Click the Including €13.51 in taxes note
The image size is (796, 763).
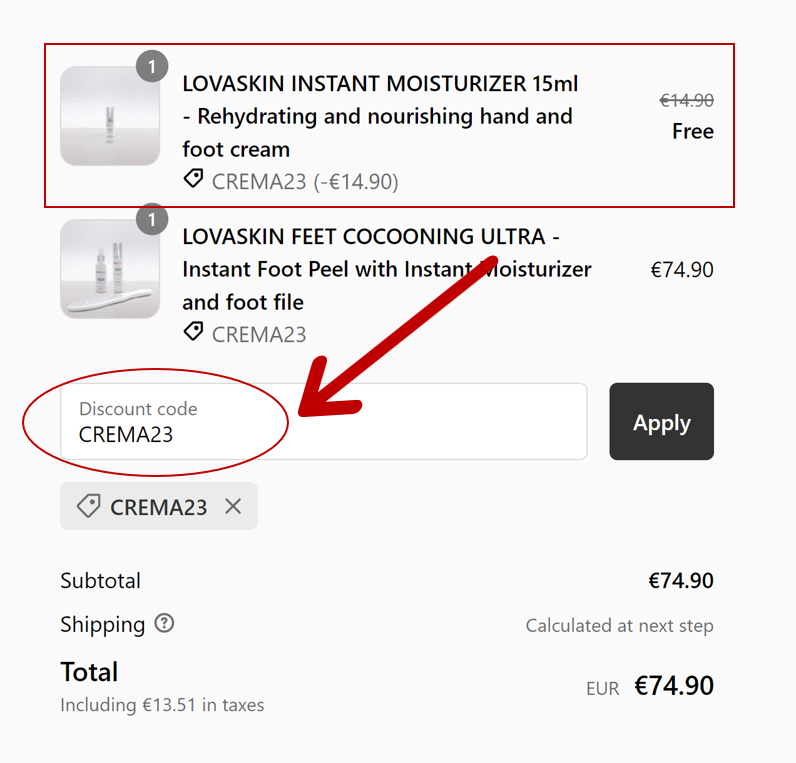[x=162, y=705]
